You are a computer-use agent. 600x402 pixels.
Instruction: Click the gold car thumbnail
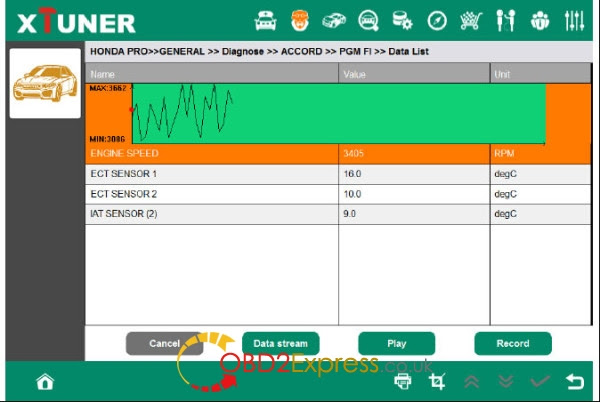(45, 83)
